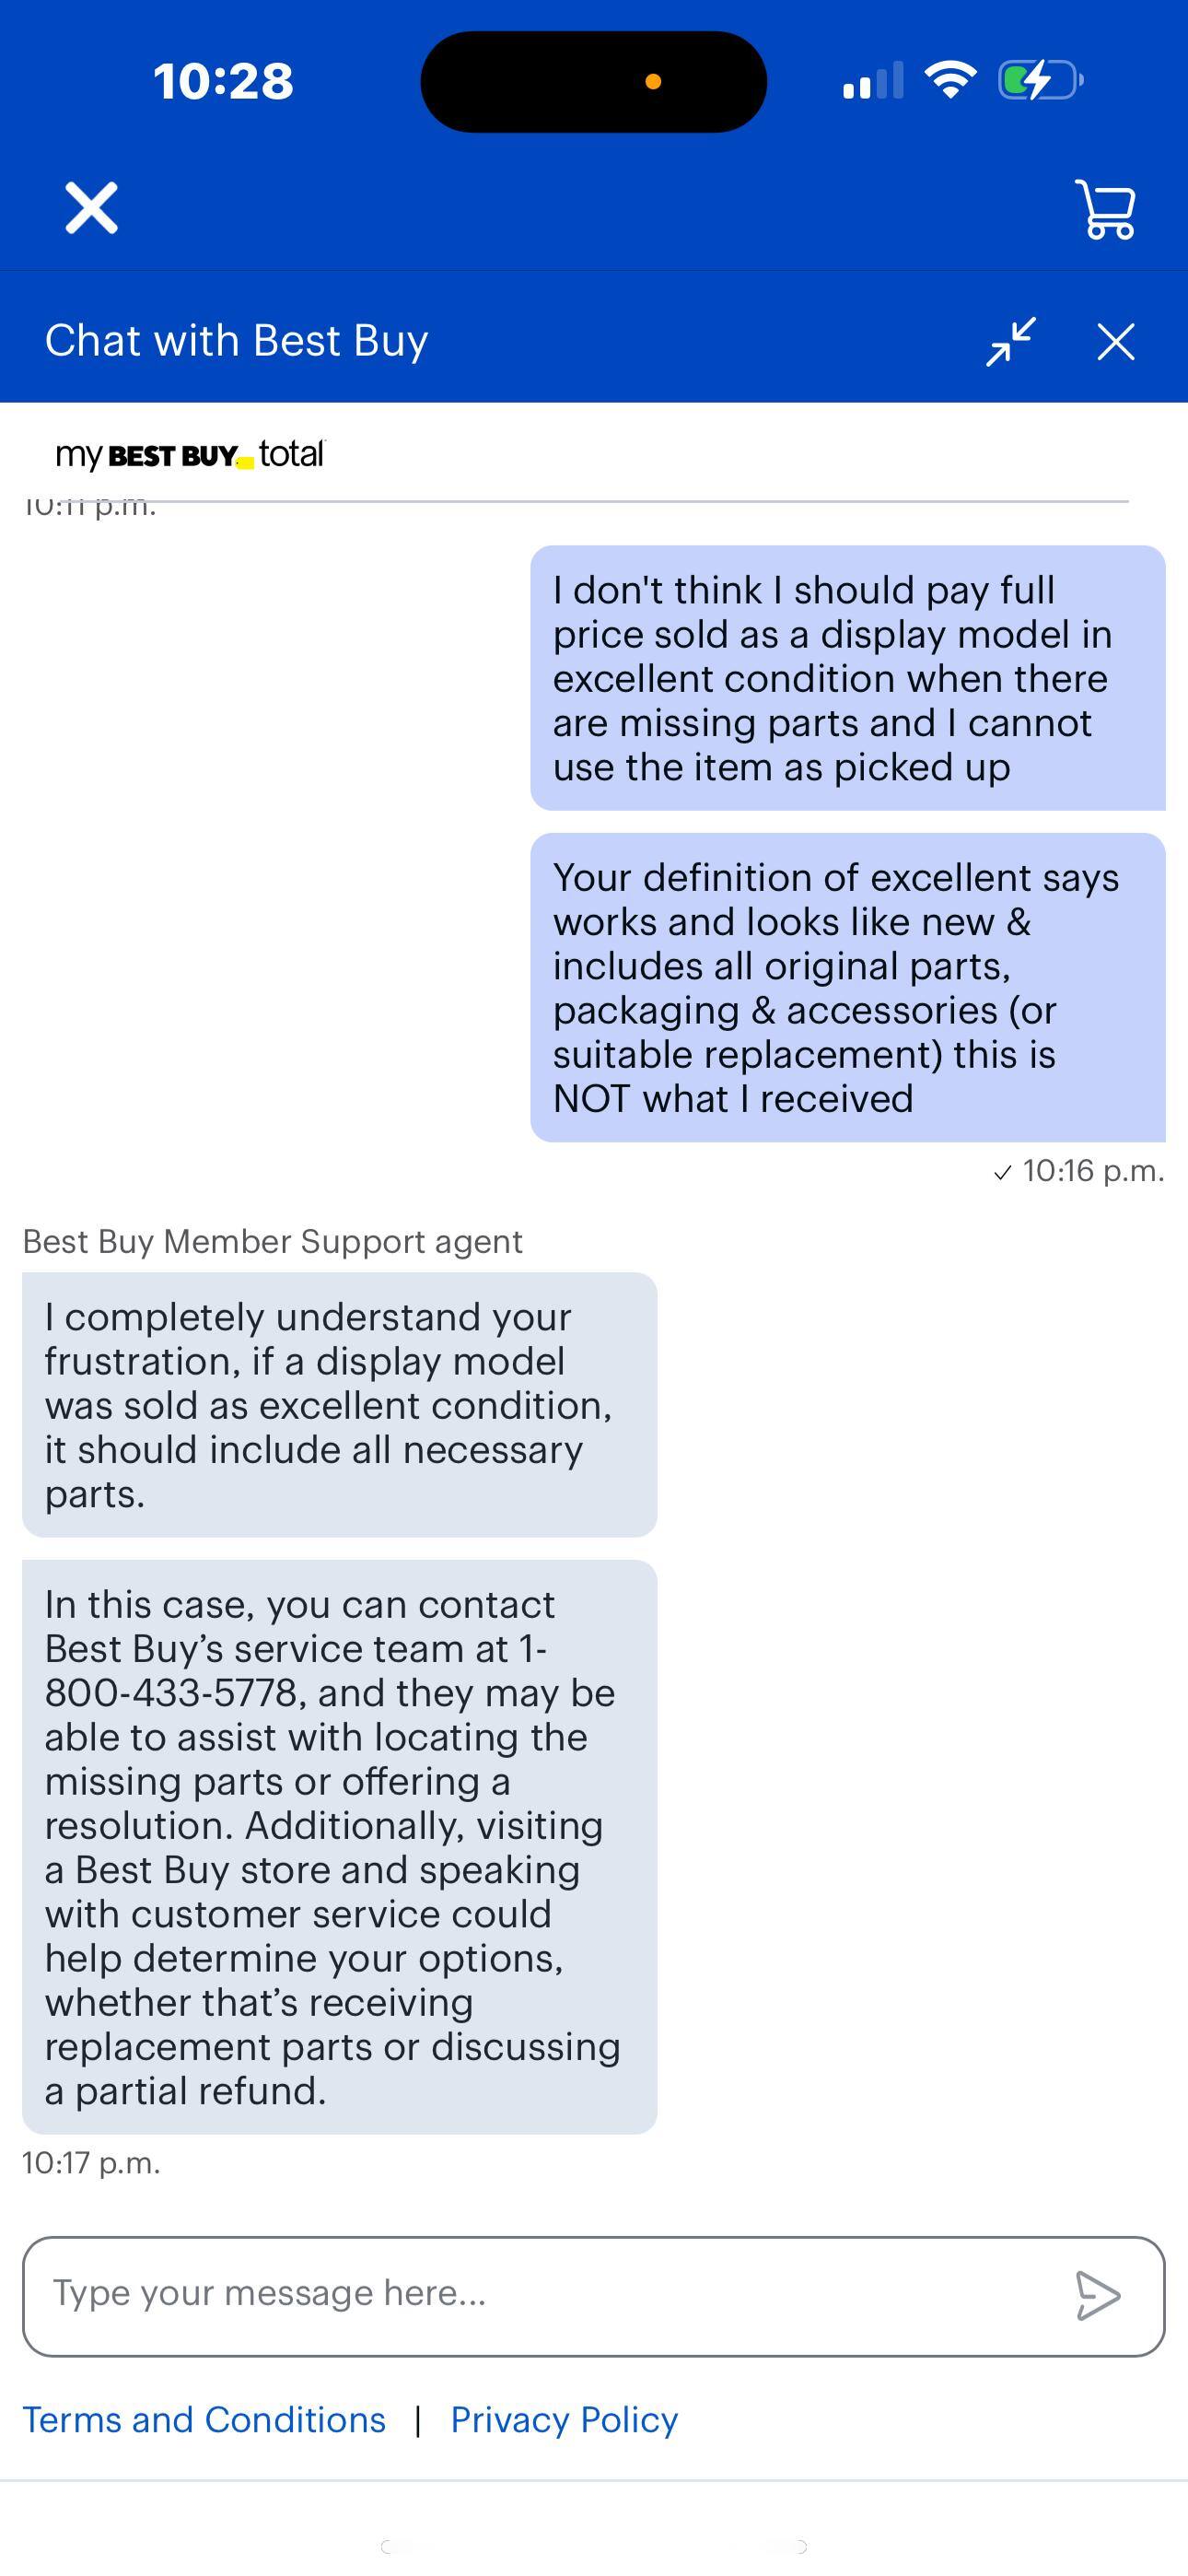
Task: Tap the Best Buy Member Support agent label
Action: tap(271, 1240)
